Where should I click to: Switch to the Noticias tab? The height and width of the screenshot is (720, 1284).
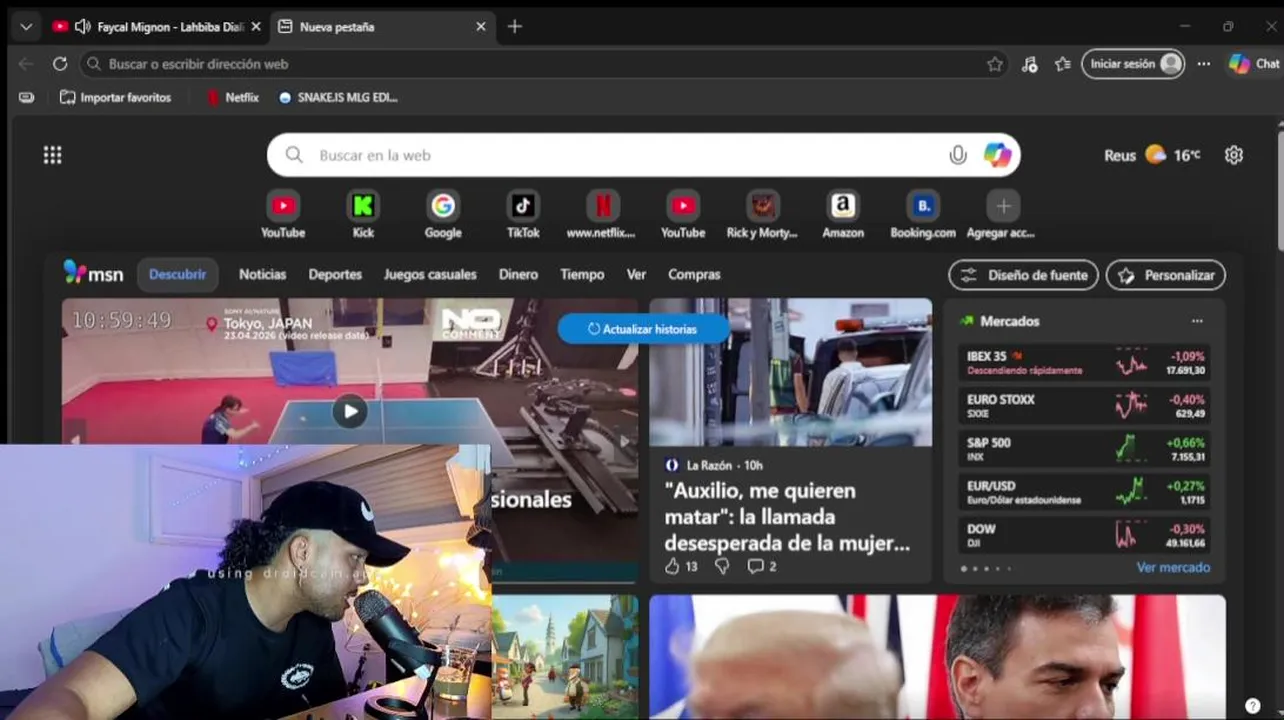coord(262,274)
